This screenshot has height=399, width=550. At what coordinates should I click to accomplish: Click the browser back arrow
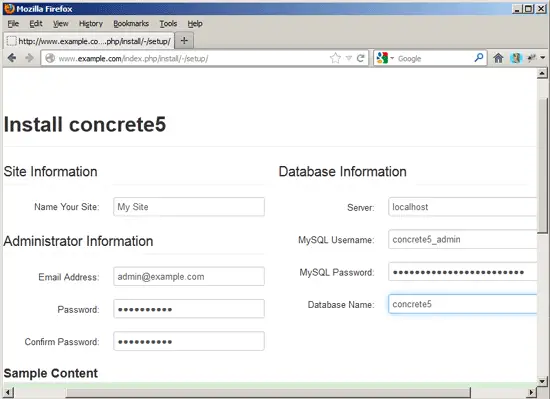(x=12, y=58)
